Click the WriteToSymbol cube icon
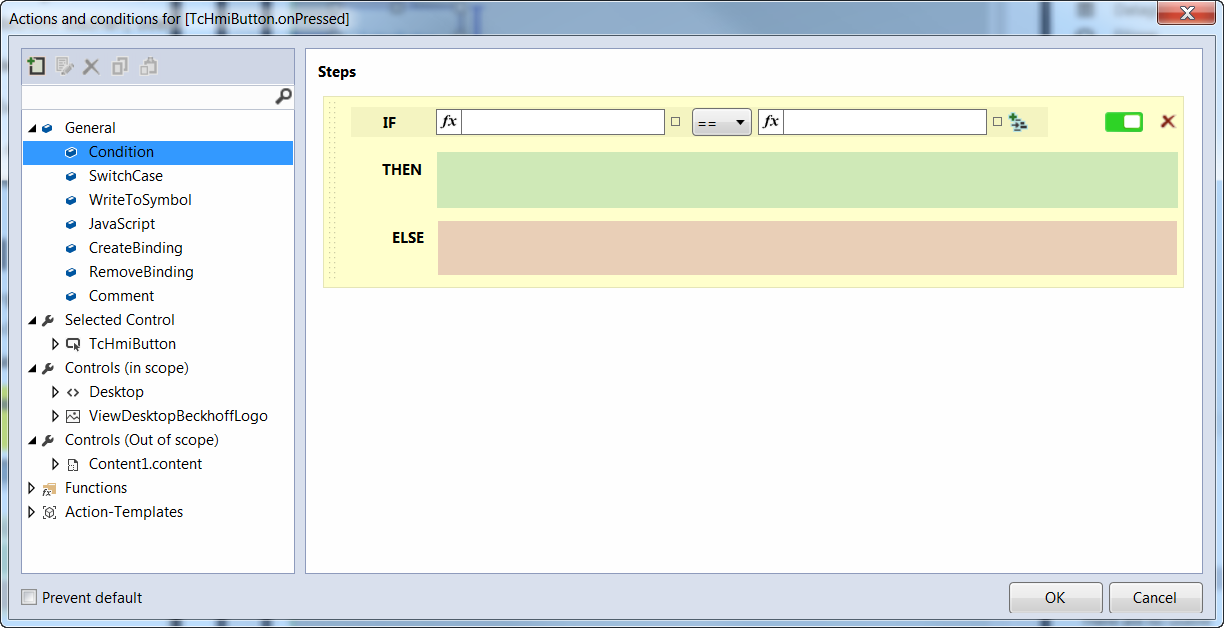This screenshot has height=628, width=1224. point(70,200)
